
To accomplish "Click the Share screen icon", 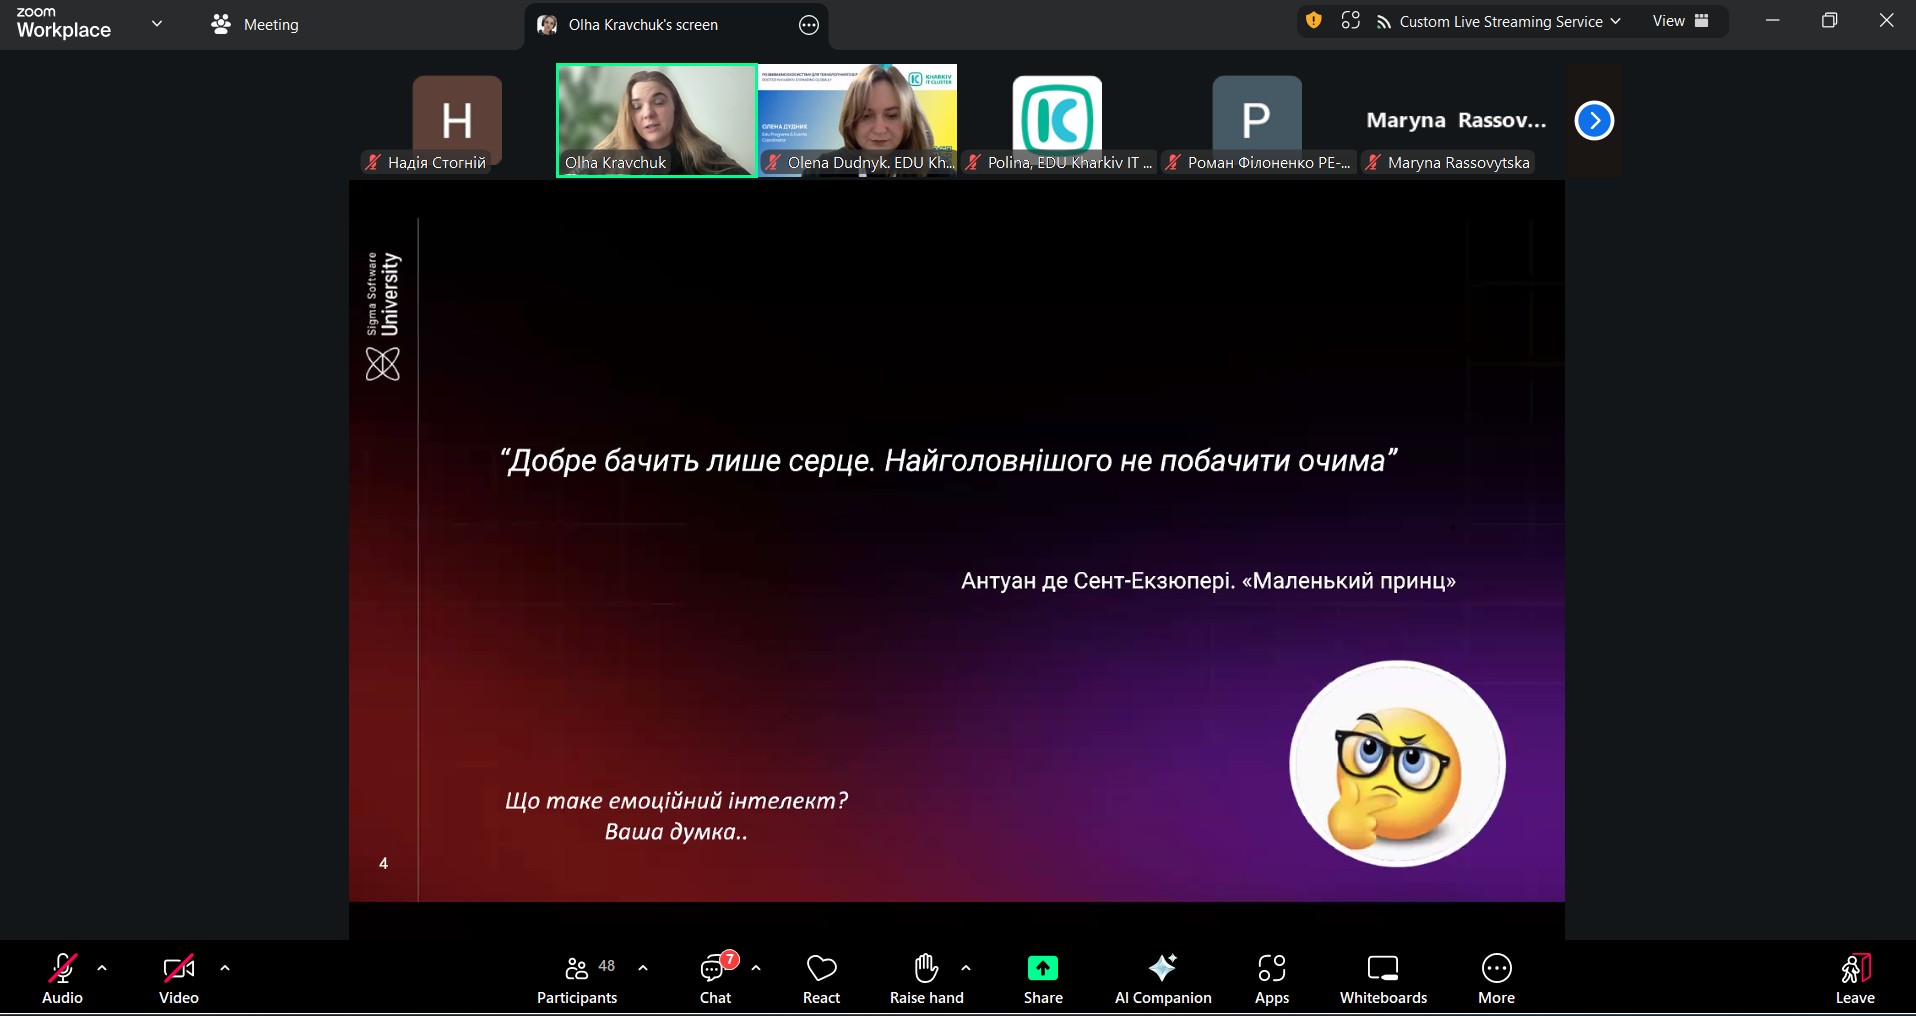I will (x=1042, y=968).
